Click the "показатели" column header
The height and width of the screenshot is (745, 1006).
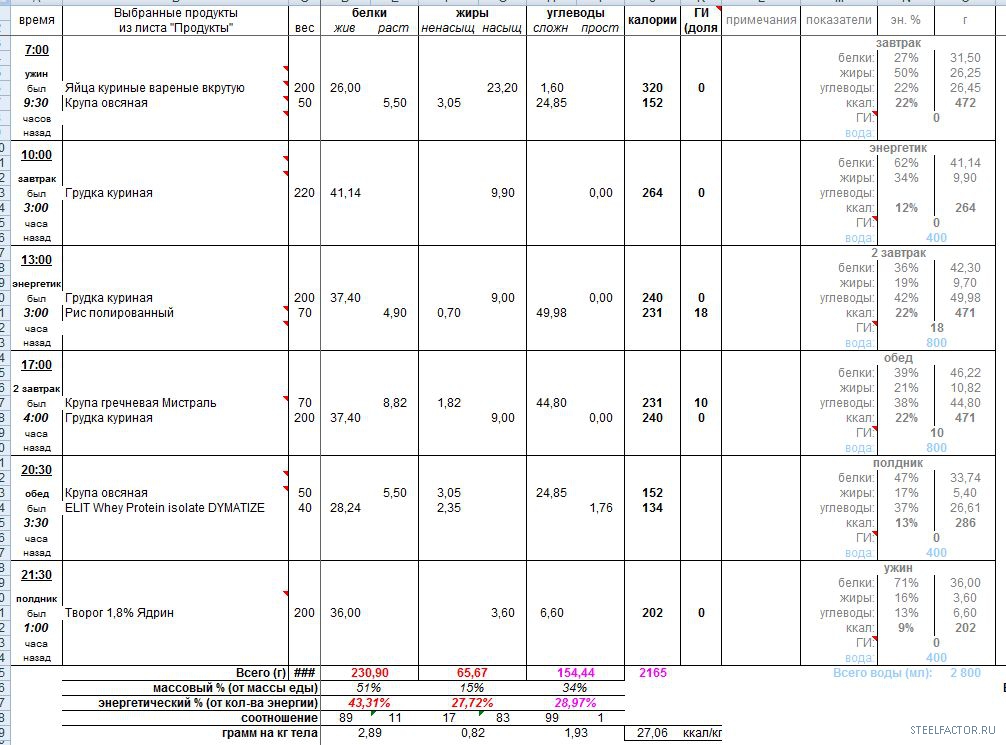click(837, 20)
